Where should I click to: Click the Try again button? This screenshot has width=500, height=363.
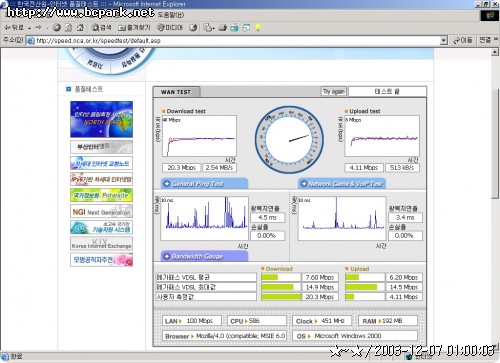(x=334, y=91)
